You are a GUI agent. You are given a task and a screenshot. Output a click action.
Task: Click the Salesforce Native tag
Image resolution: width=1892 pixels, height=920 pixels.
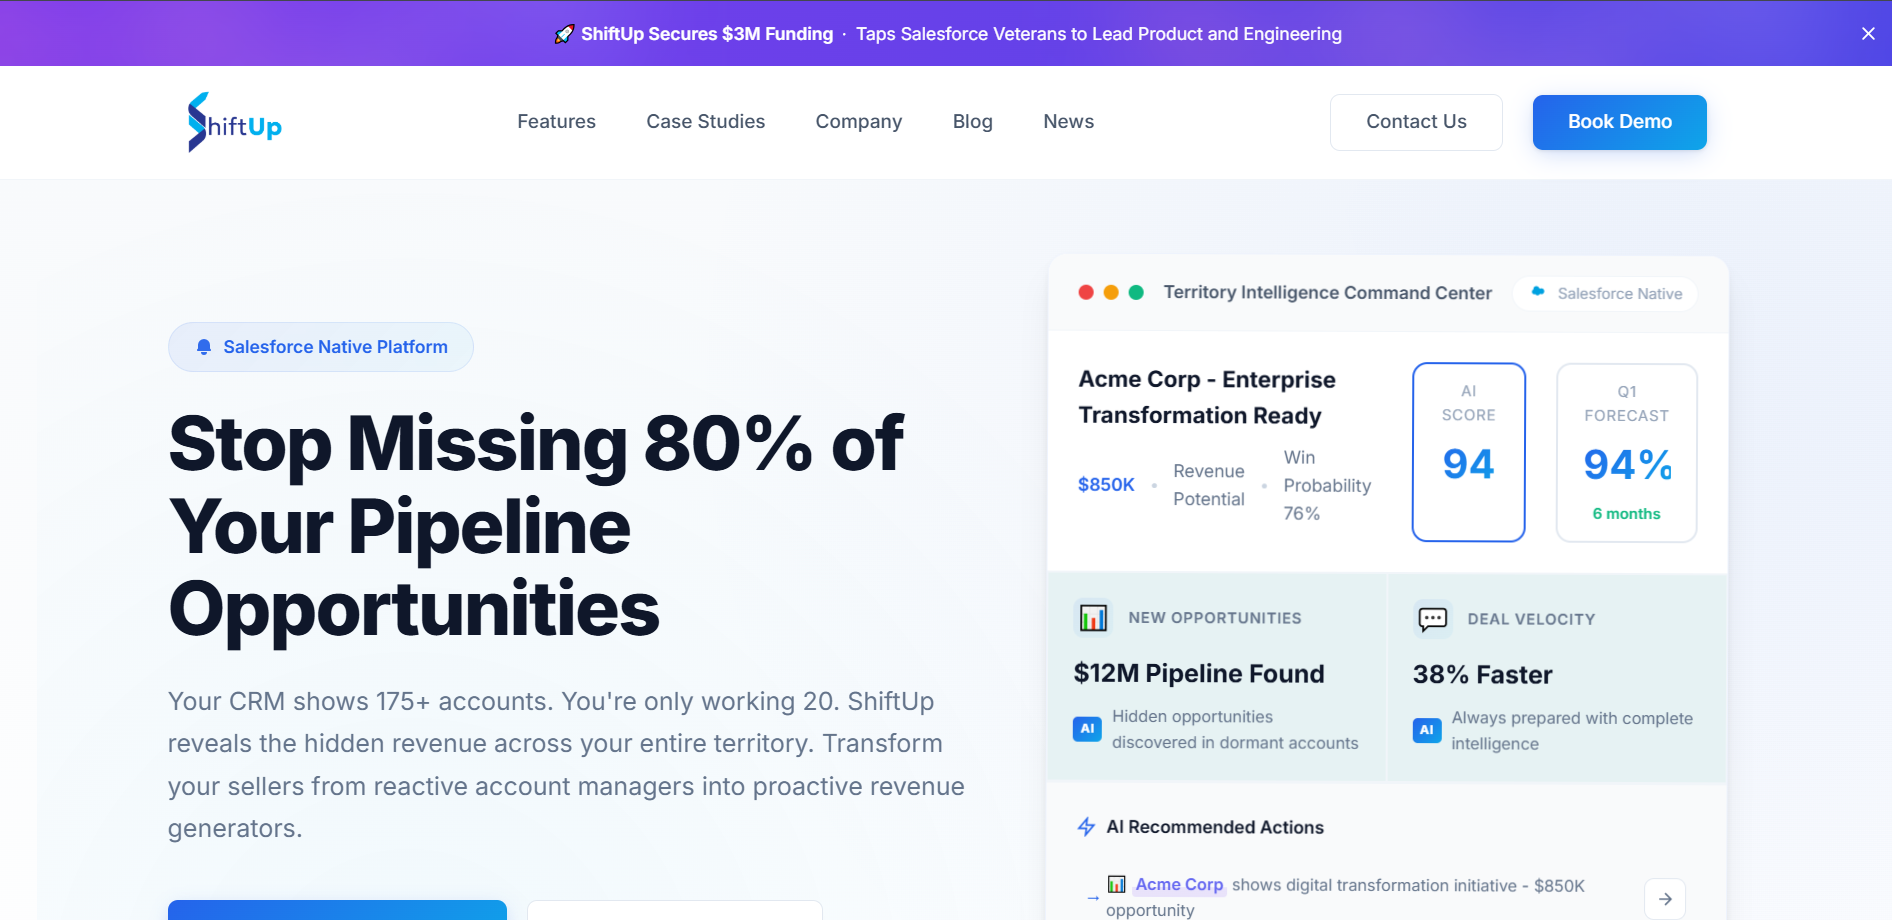click(x=1606, y=293)
